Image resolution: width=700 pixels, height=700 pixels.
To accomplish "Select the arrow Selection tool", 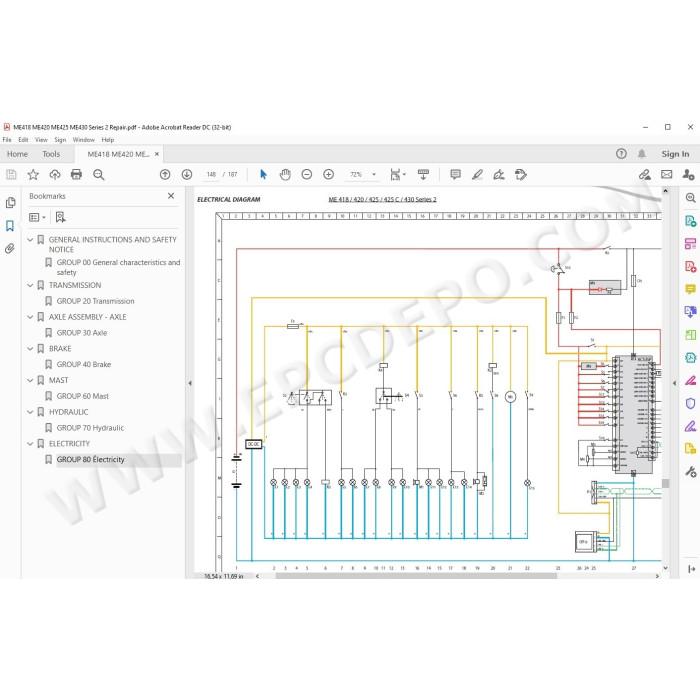I will click(x=263, y=175).
